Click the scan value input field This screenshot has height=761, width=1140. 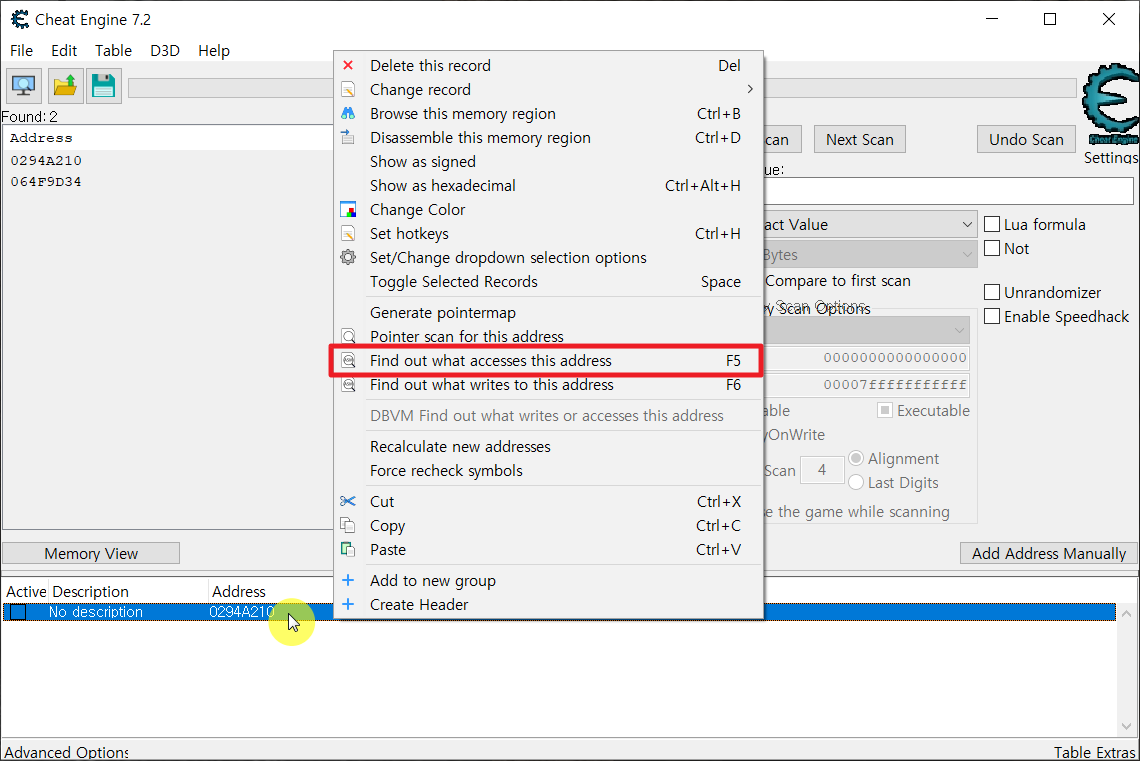[x=948, y=191]
